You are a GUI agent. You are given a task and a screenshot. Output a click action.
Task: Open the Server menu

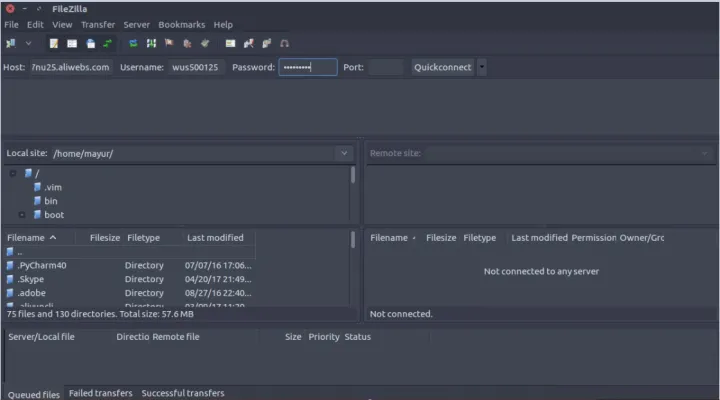tap(136, 25)
